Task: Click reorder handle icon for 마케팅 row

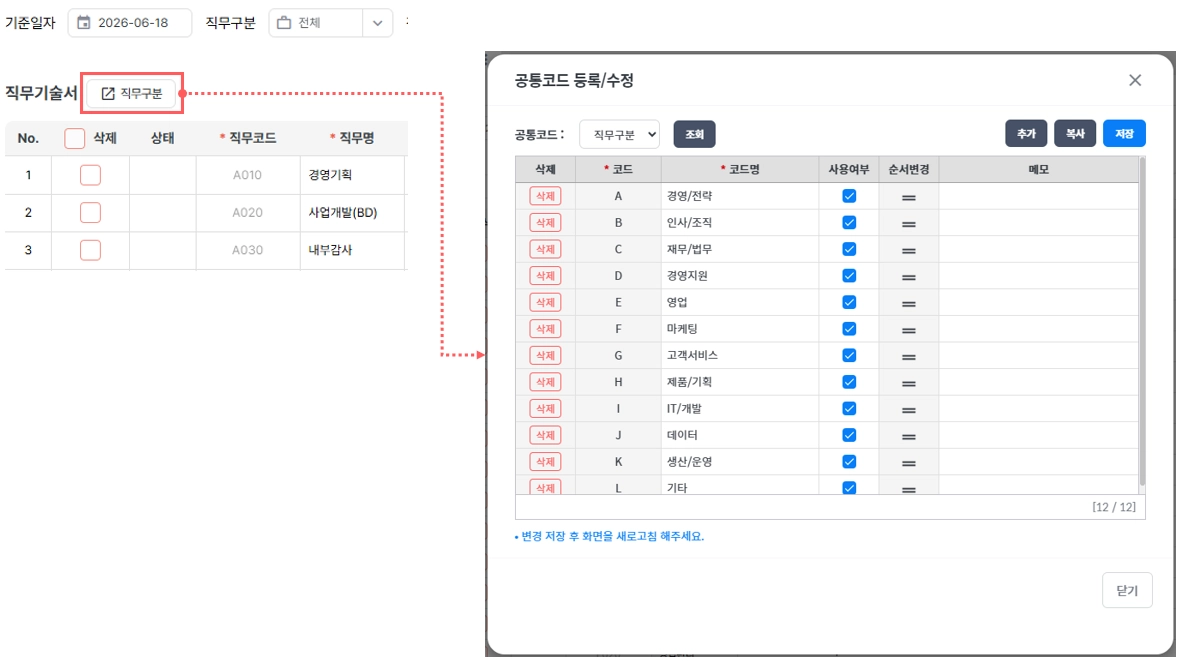Action: tap(908, 330)
